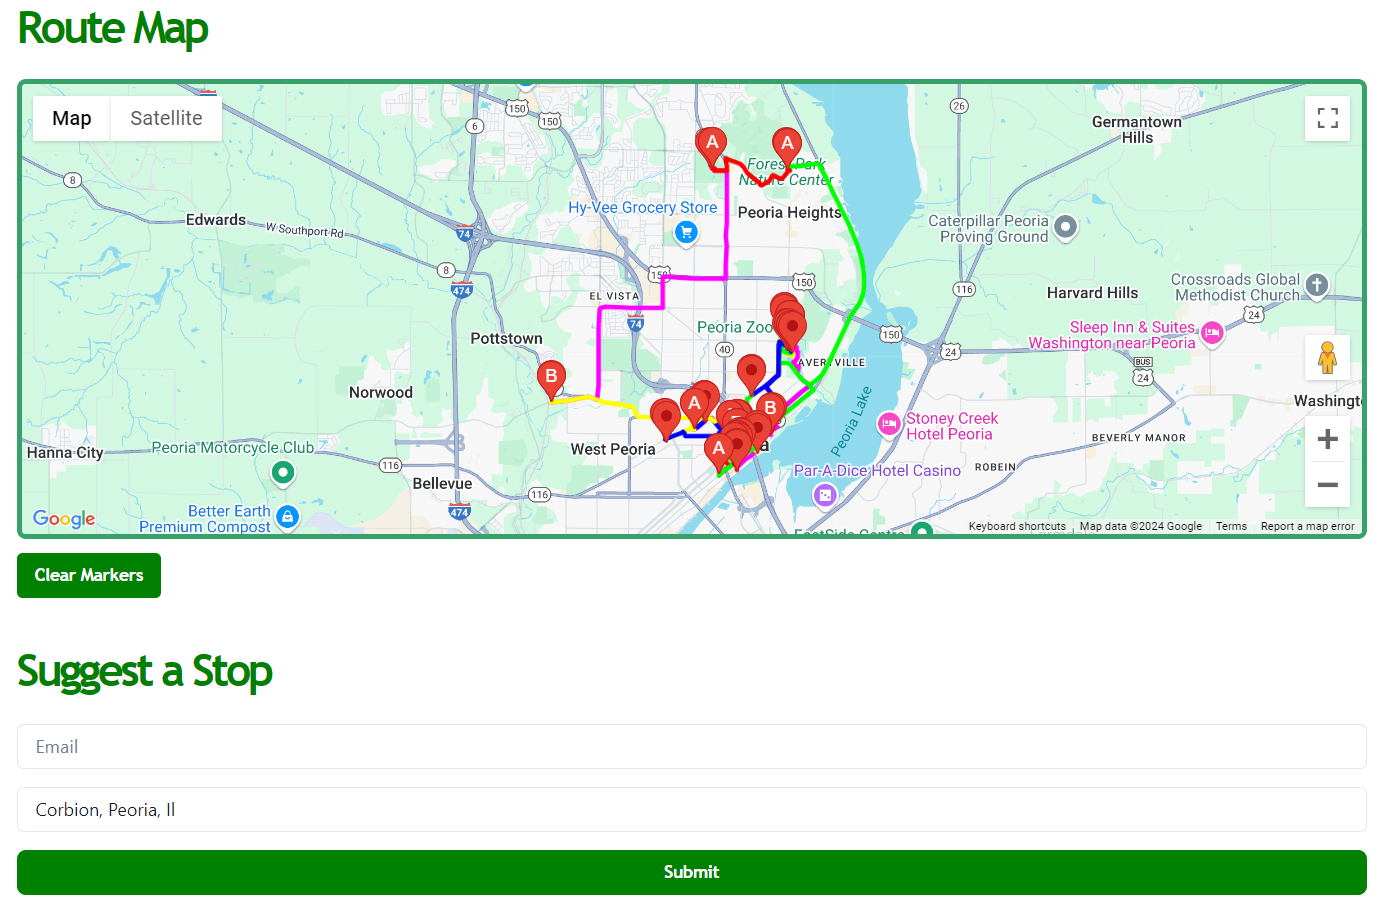
Task: Click marker B by Peoria Lake shoreline
Action: tap(770, 411)
